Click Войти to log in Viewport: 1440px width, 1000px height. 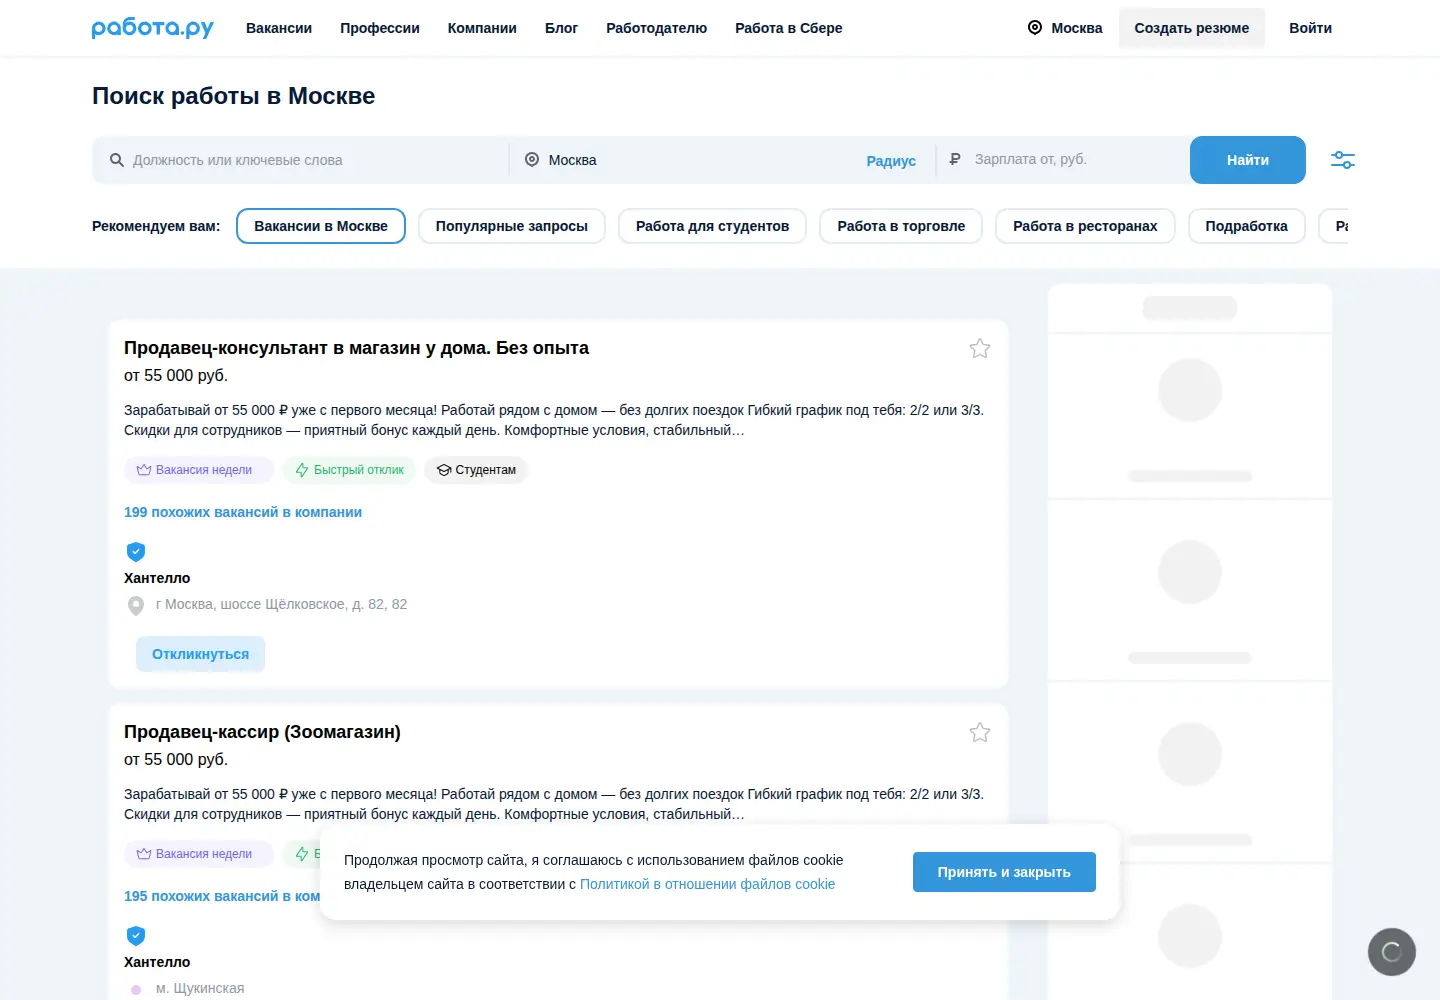[1310, 28]
